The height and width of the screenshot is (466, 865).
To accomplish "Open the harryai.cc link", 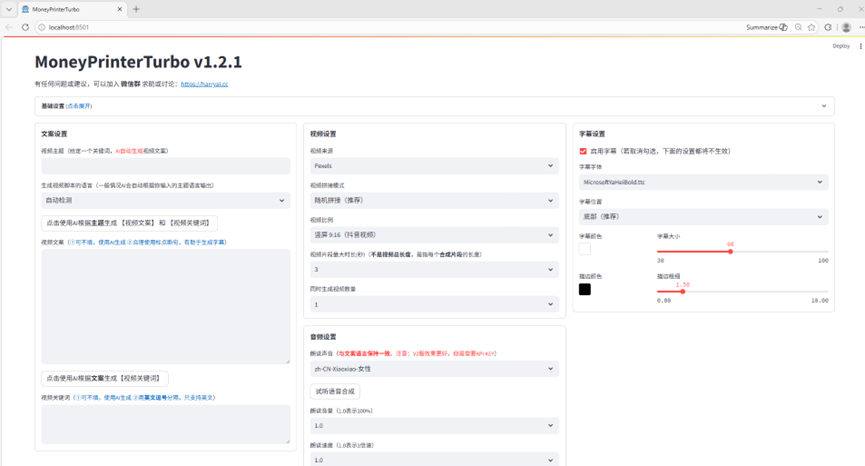I will point(204,84).
